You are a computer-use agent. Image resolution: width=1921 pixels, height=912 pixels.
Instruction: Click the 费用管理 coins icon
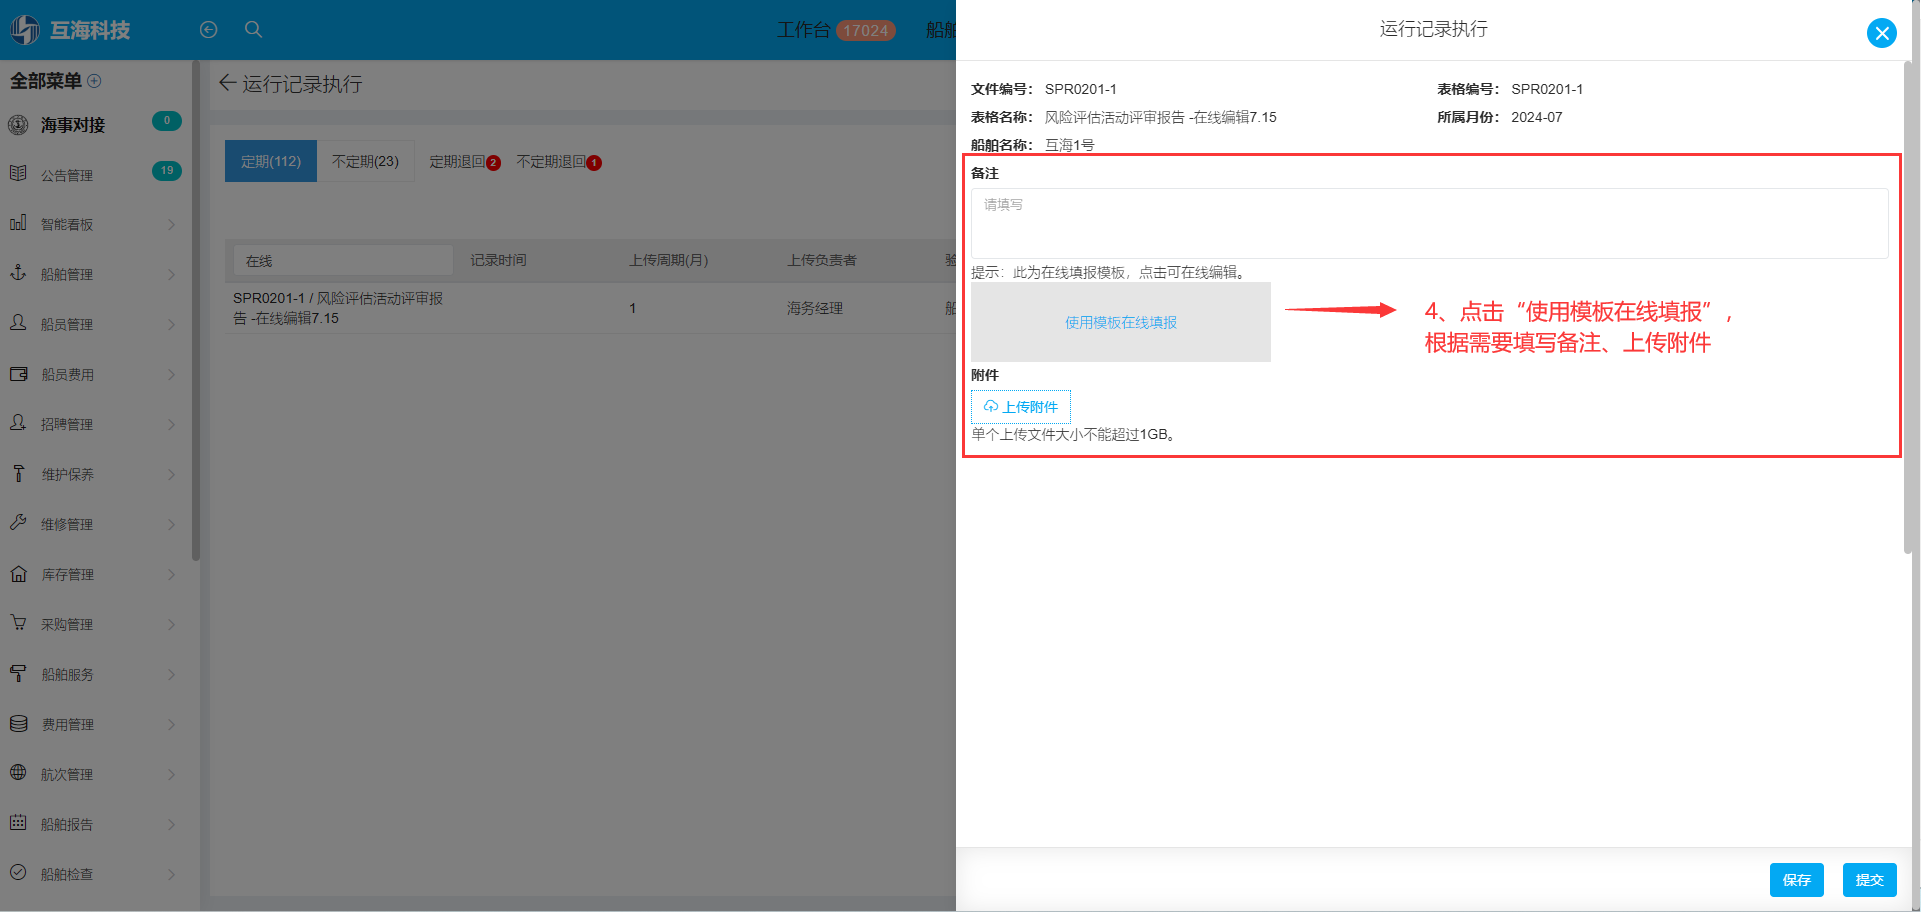[x=18, y=723]
